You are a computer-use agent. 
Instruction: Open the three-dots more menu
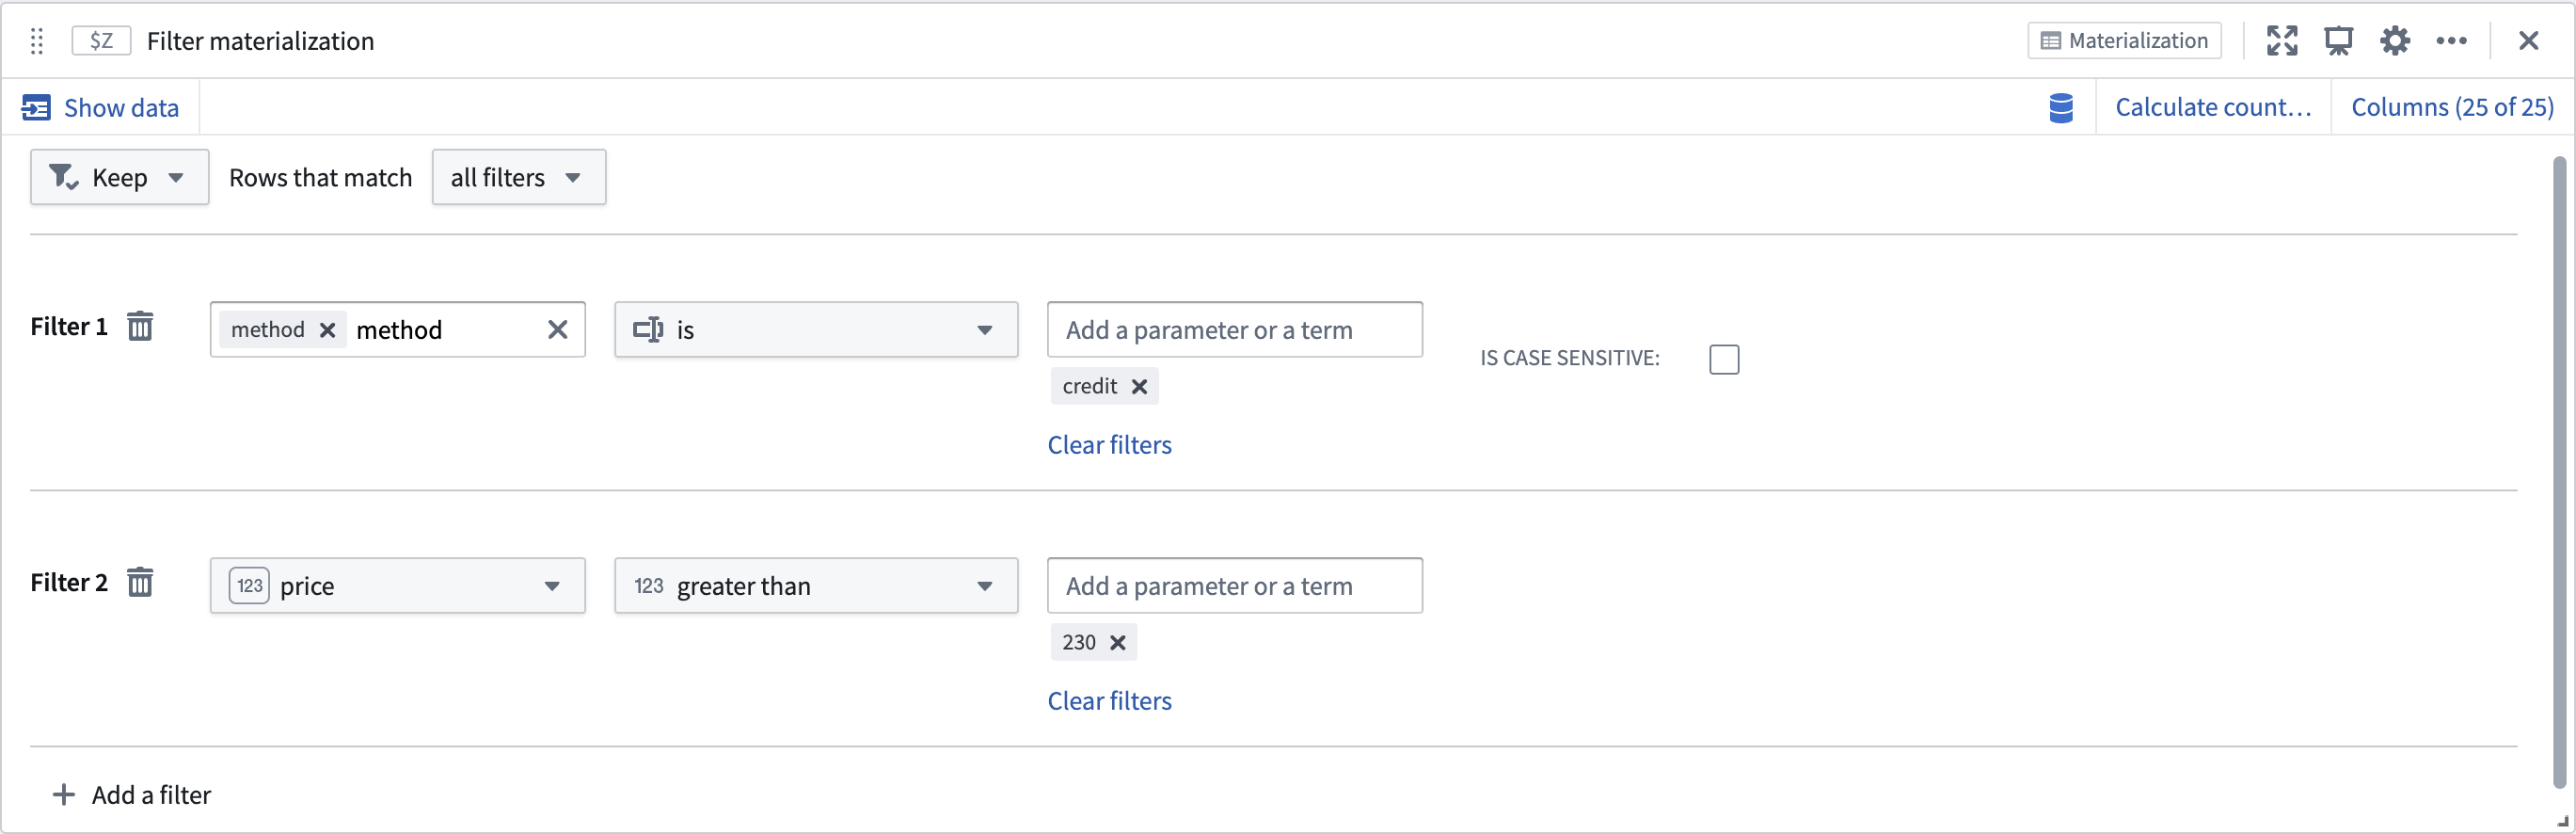(2452, 41)
